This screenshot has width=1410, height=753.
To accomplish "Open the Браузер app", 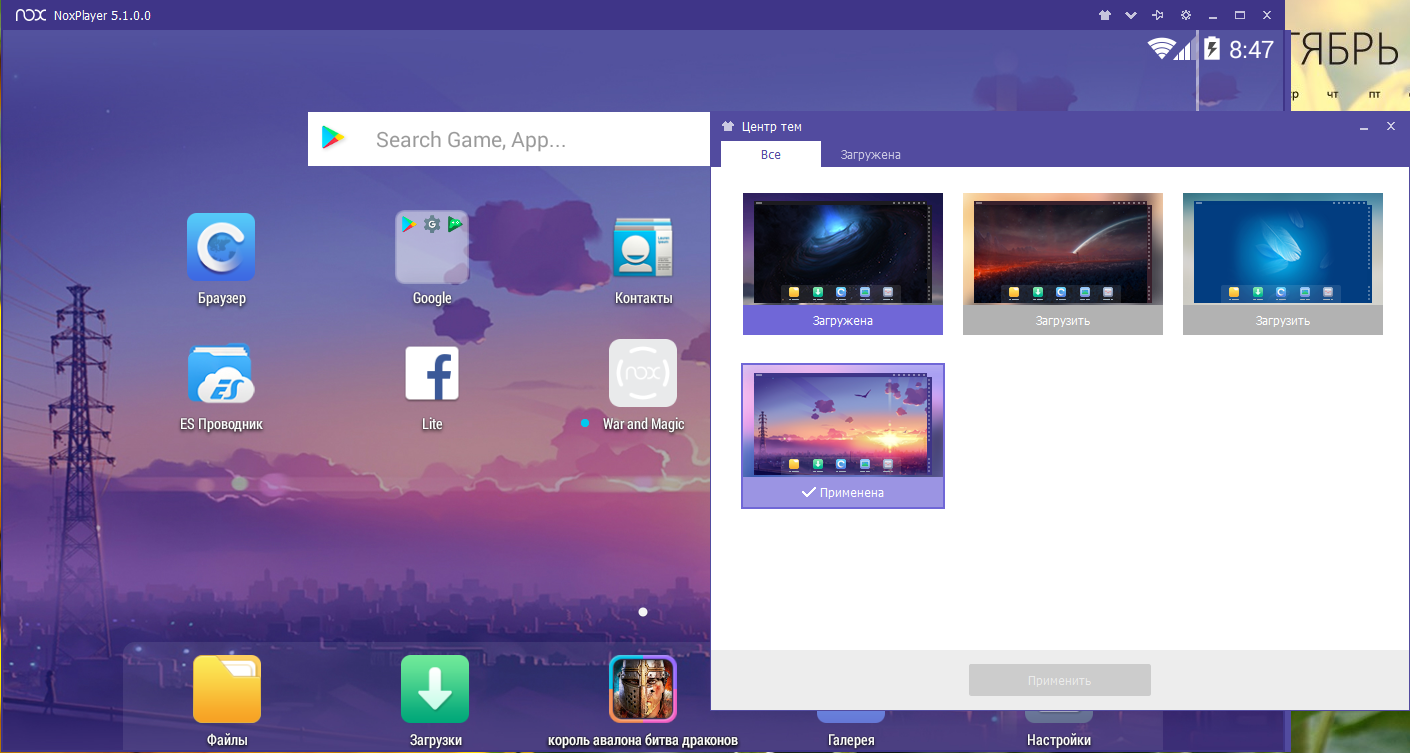I will pos(221,248).
